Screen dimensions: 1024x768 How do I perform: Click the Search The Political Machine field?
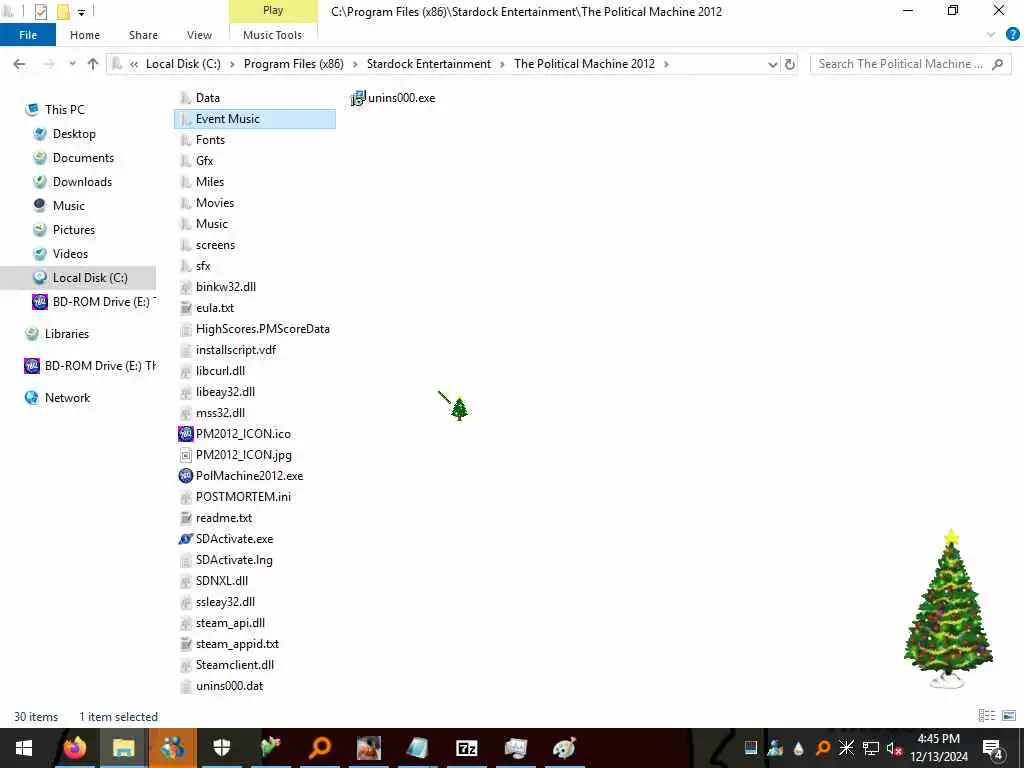pyautogui.click(x=910, y=64)
